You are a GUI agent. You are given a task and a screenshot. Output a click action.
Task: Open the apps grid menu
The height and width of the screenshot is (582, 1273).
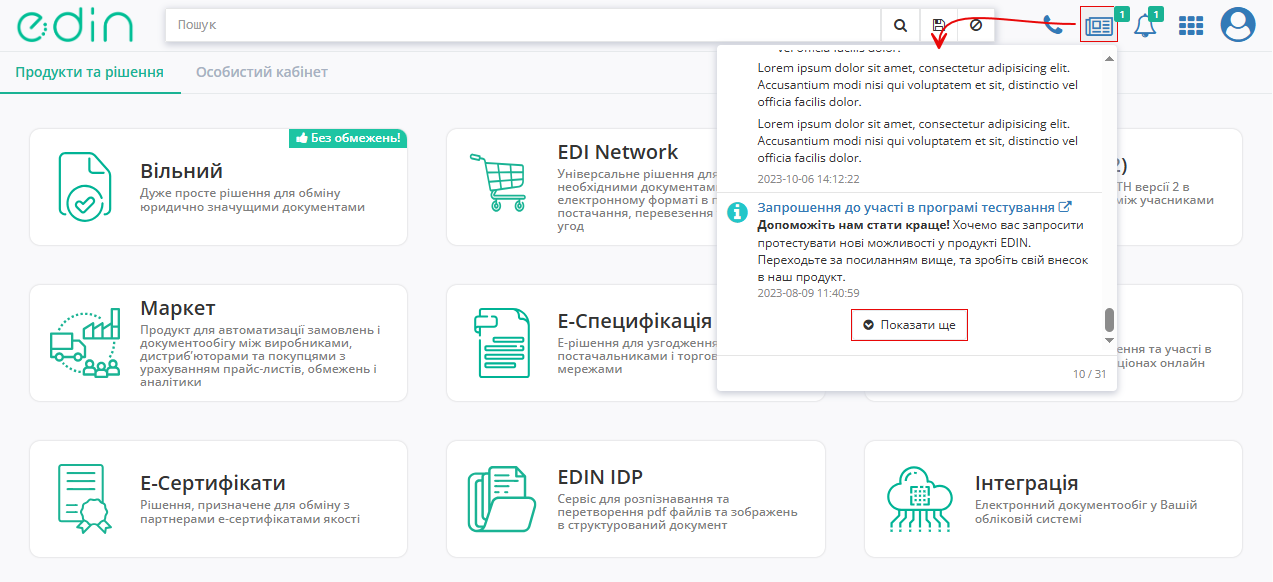click(x=1191, y=26)
